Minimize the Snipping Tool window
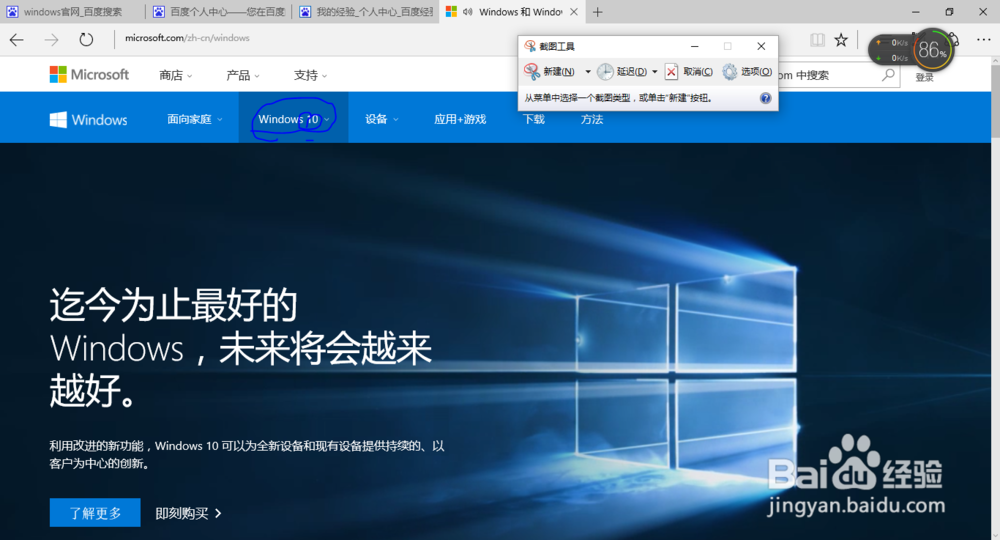The height and width of the screenshot is (540, 1000). (x=695, y=46)
